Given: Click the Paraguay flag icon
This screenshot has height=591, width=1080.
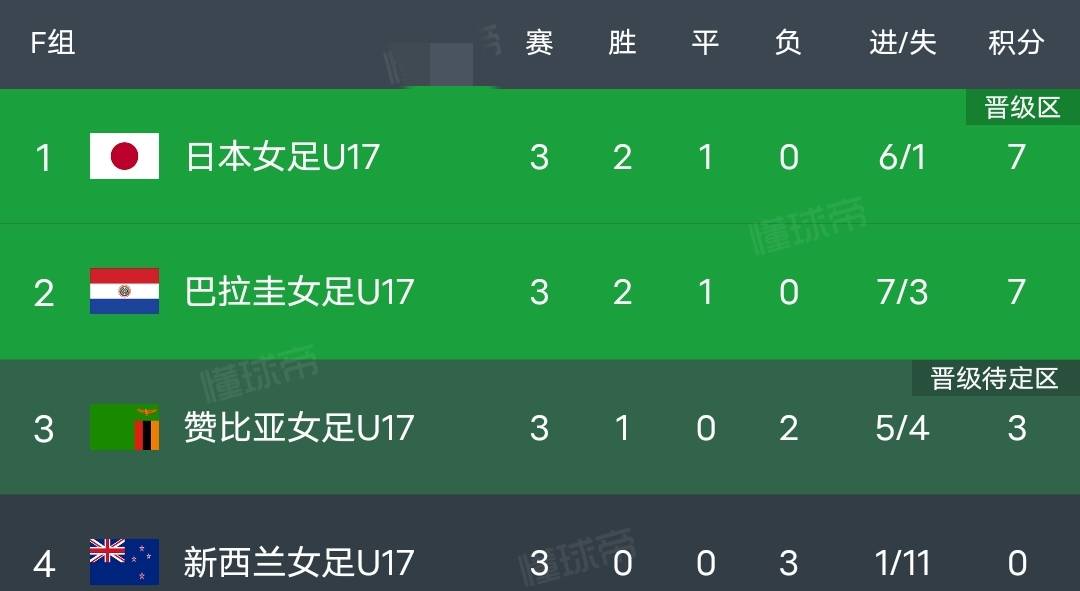Looking at the screenshot, I should (124, 291).
